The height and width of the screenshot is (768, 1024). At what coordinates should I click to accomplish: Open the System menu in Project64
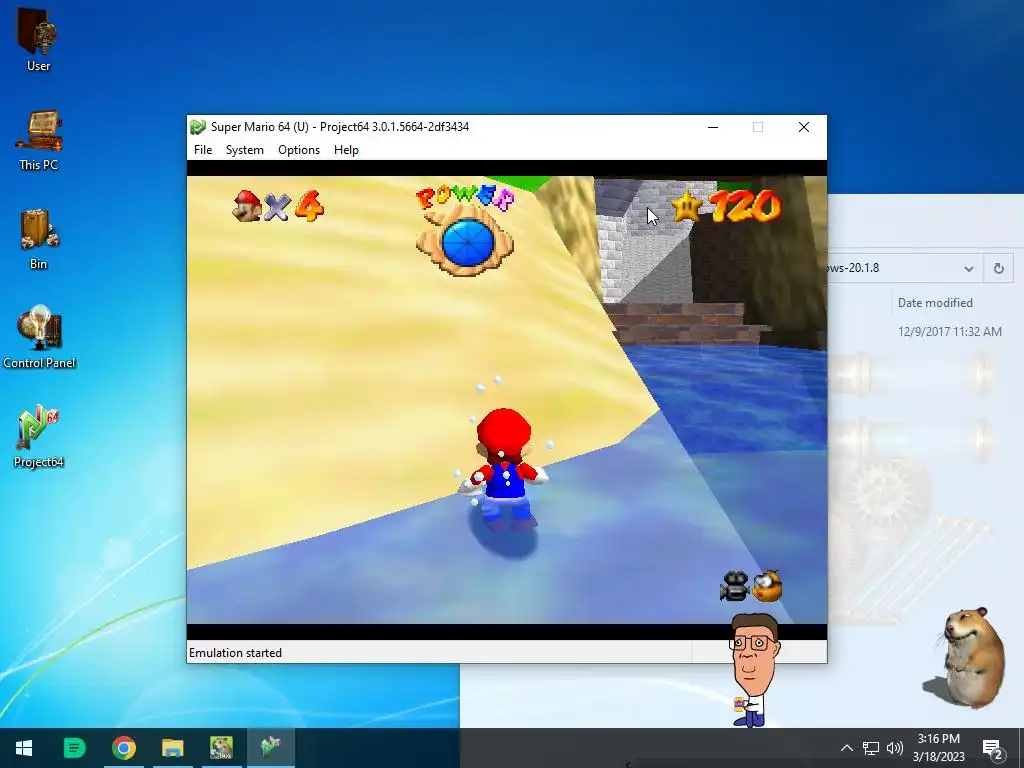pos(245,150)
